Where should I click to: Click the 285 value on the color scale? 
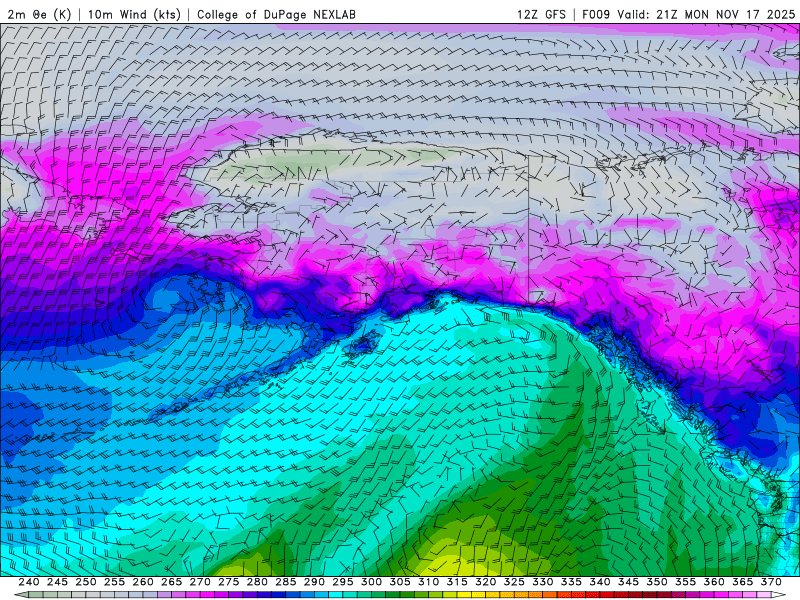(286, 582)
